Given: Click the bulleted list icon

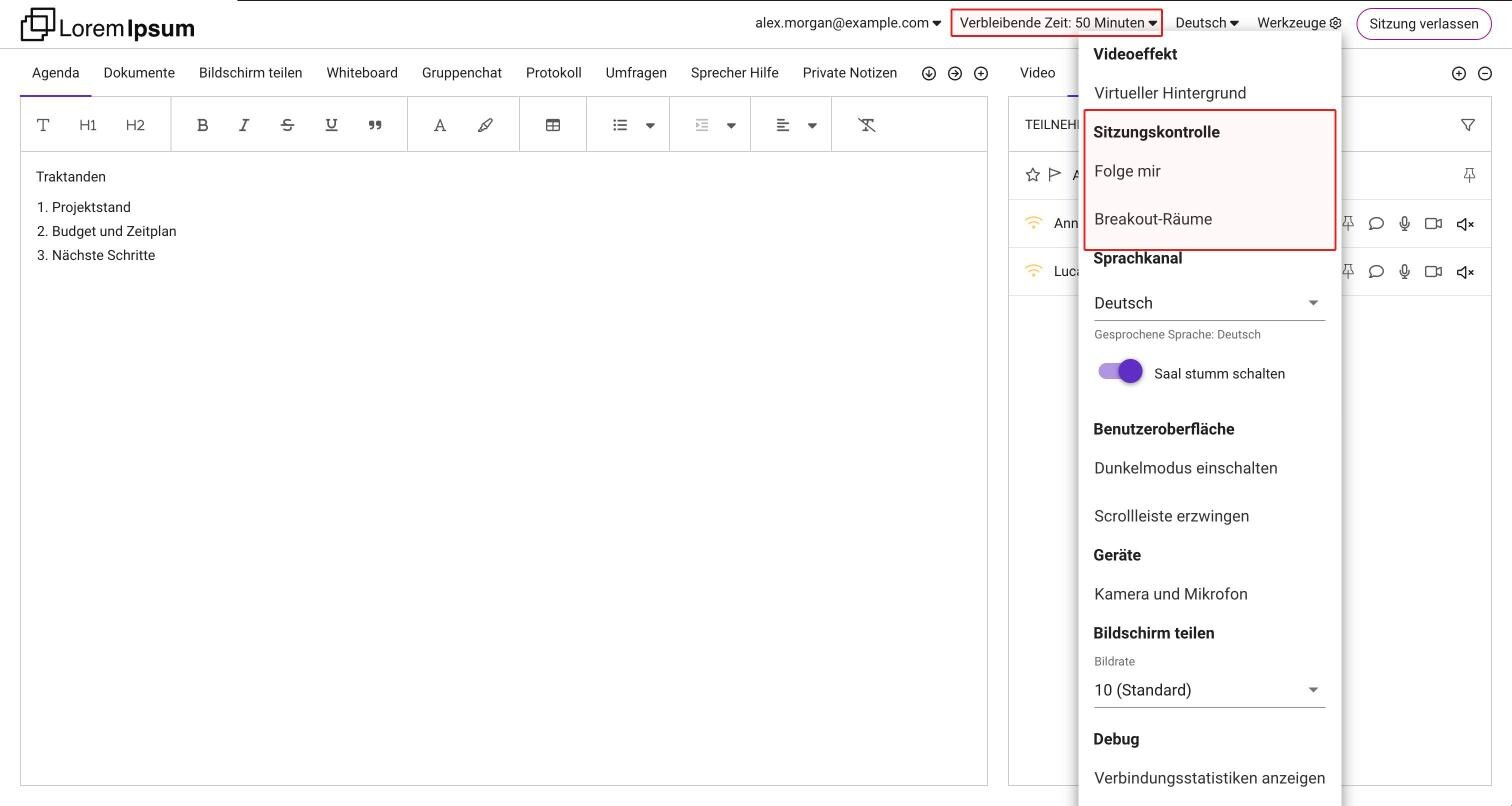Looking at the screenshot, I should click(620, 125).
